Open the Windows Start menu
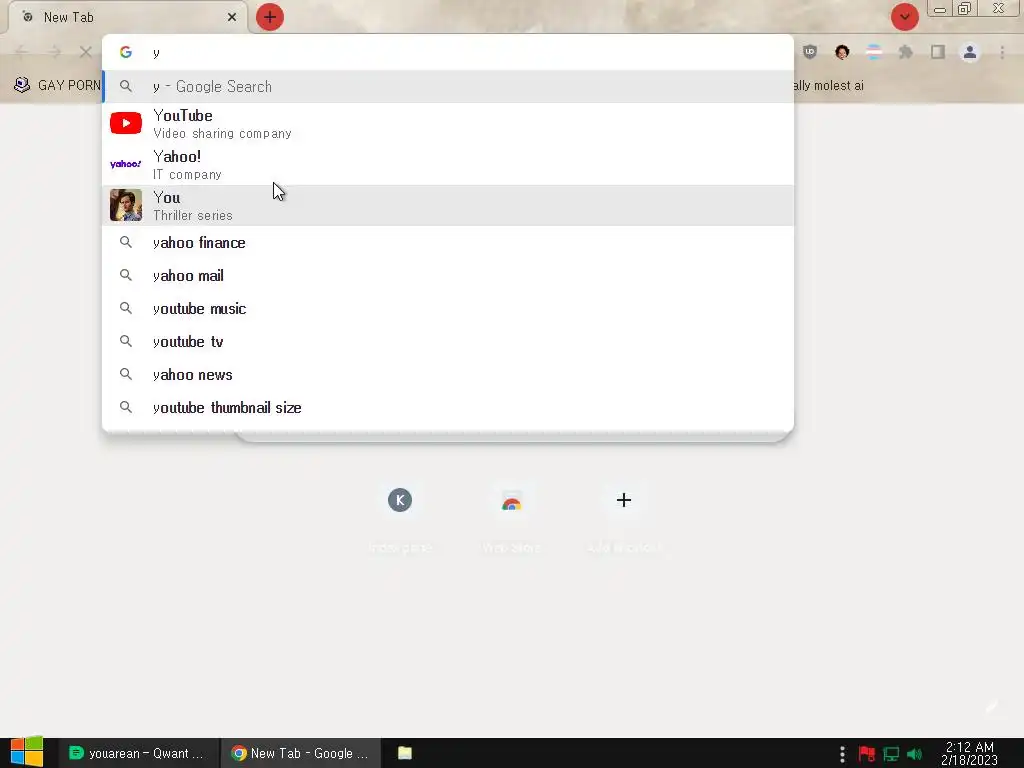 coord(27,752)
